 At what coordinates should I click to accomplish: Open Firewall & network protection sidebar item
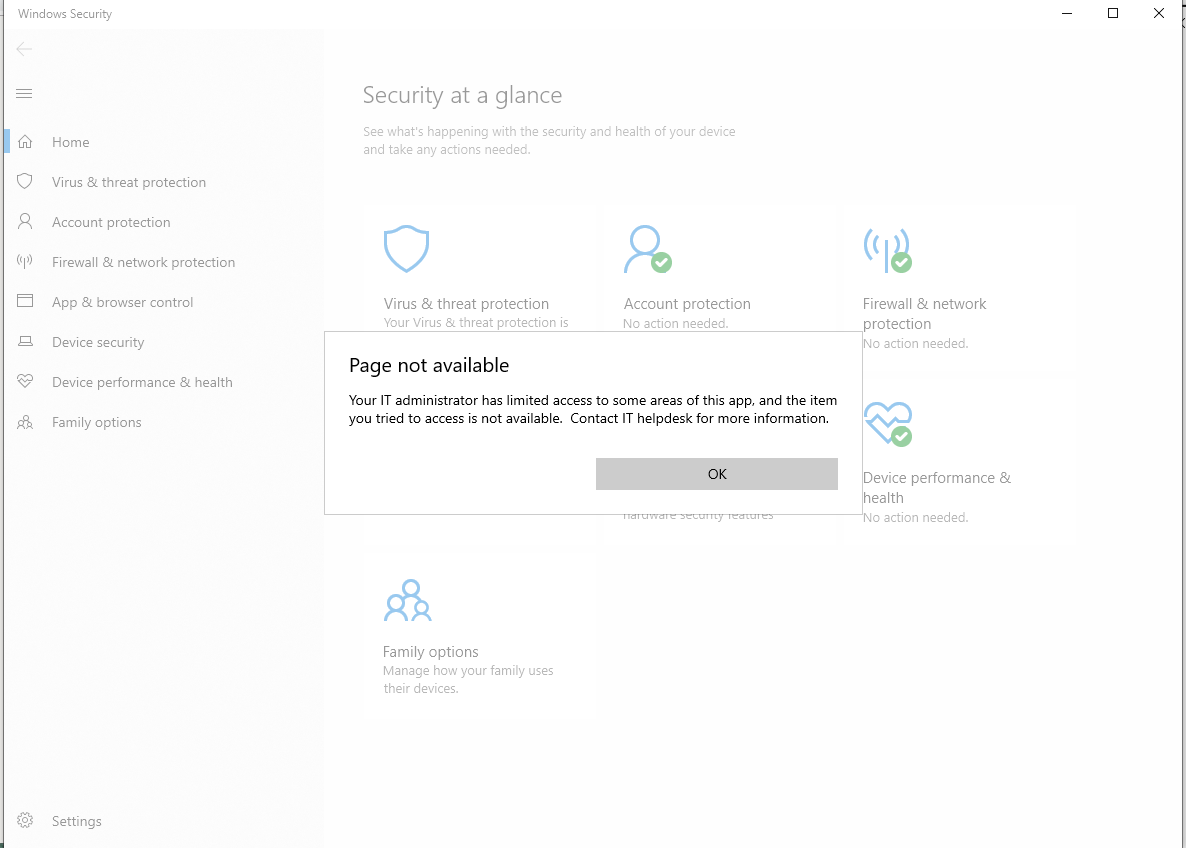click(x=143, y=262)
